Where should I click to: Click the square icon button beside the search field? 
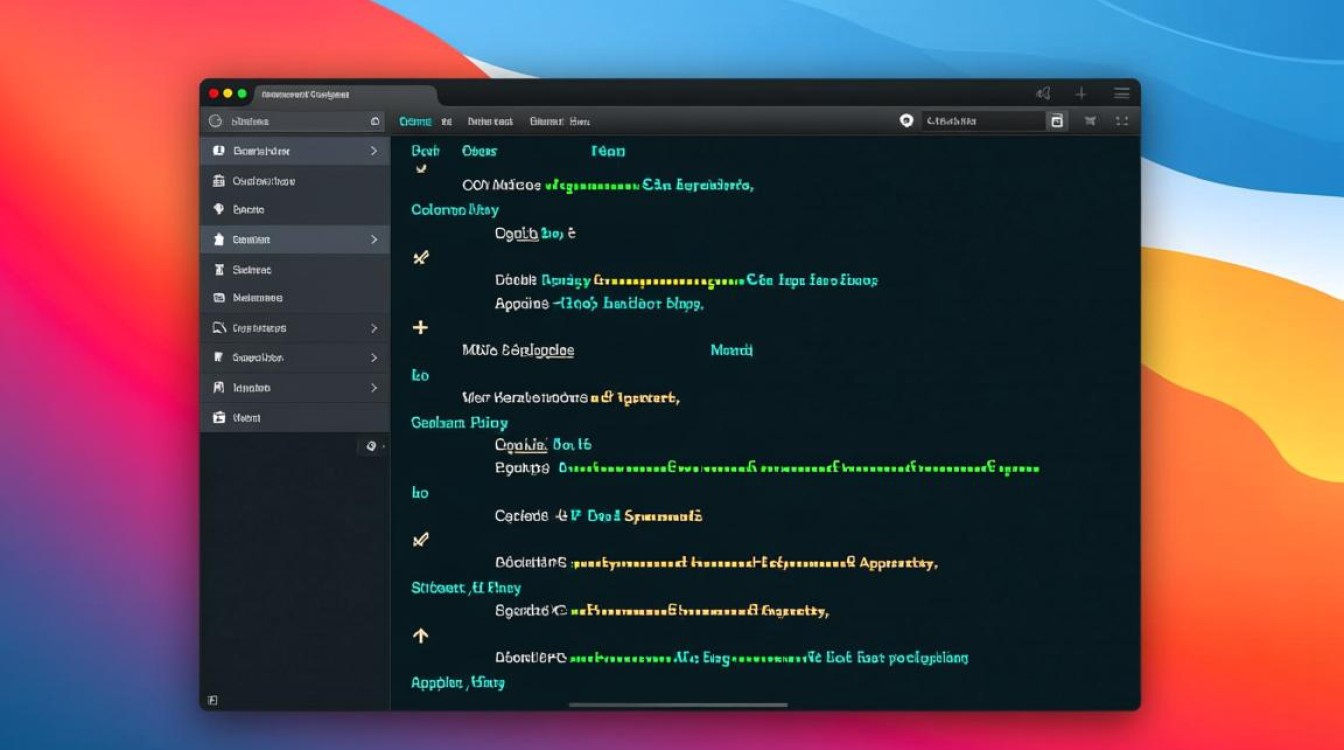(x=1056, y=121)
